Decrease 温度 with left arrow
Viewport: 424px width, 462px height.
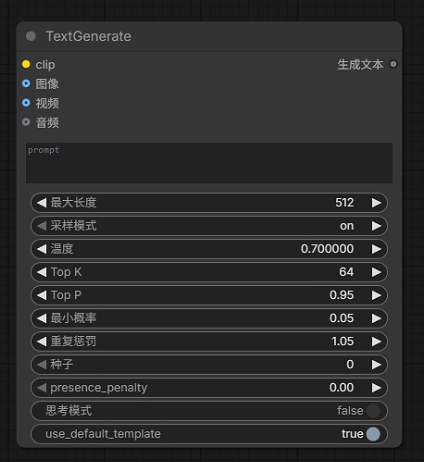tap(42, 249)
